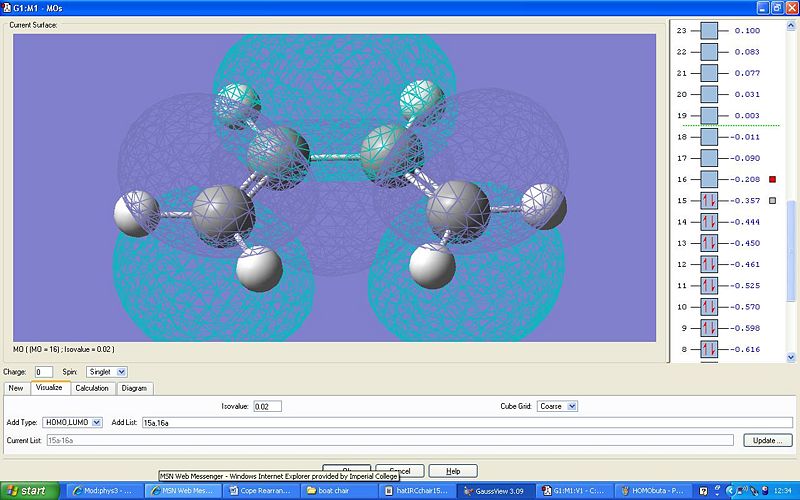This screenshot has height=500, width=800.
Task: Click the Help button
Action: (x=453, y=471)
